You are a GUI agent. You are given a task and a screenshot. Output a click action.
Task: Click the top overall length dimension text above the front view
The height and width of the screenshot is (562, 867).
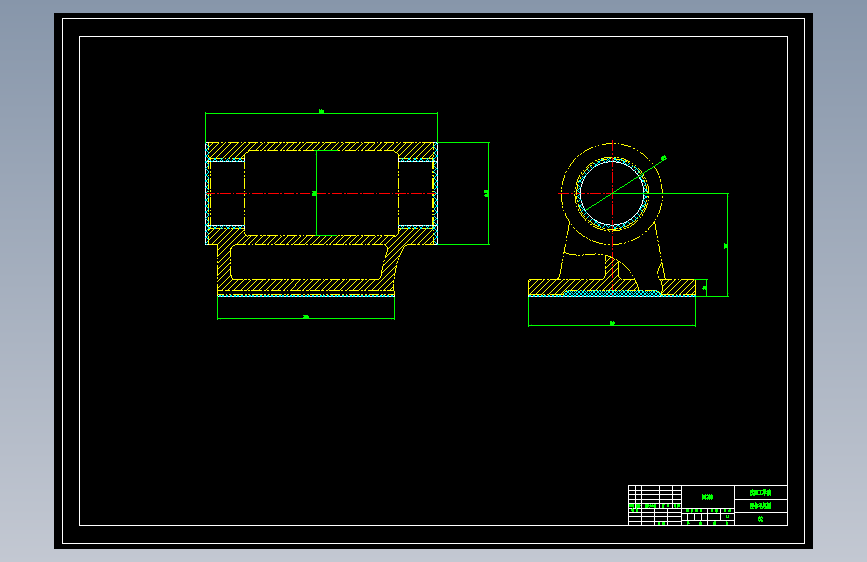tap(321, 111)
